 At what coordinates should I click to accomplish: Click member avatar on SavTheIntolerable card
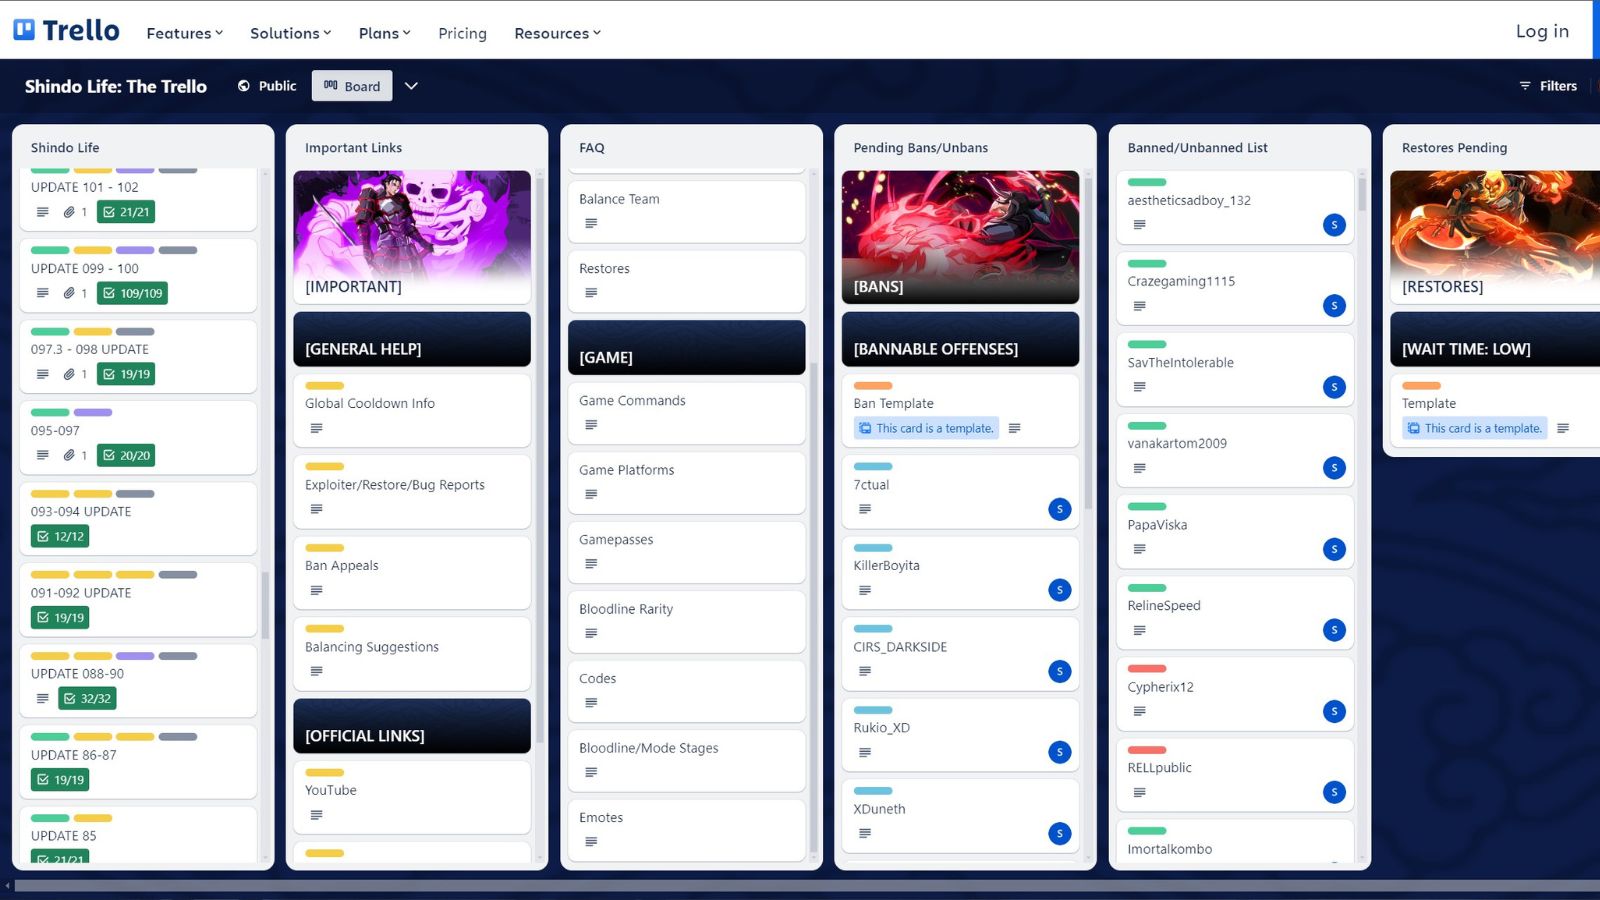click(x=1334, y=387)
